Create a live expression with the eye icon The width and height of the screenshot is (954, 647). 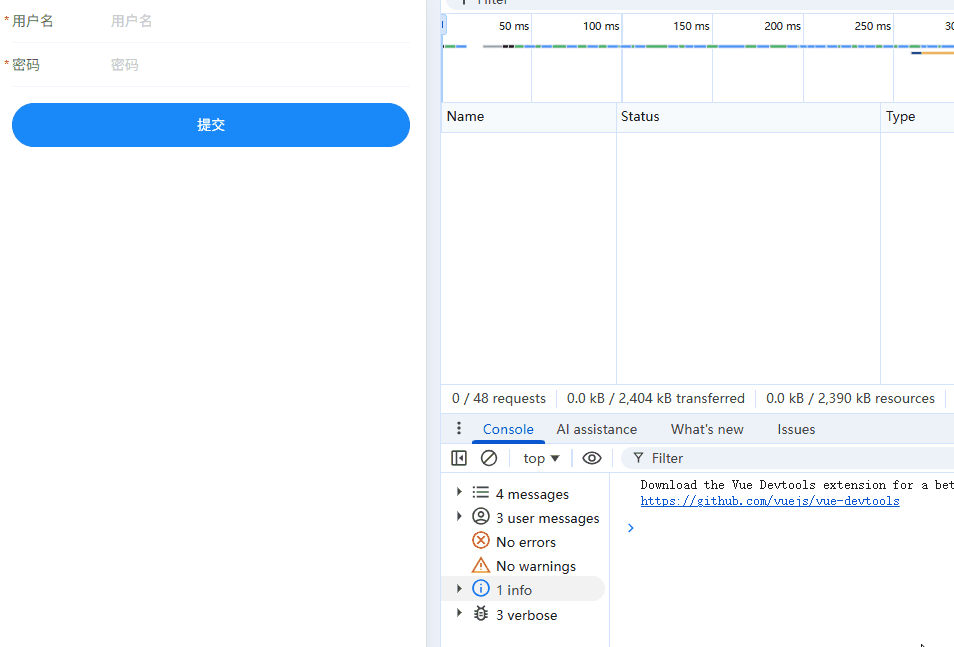[x=592, y=457]
